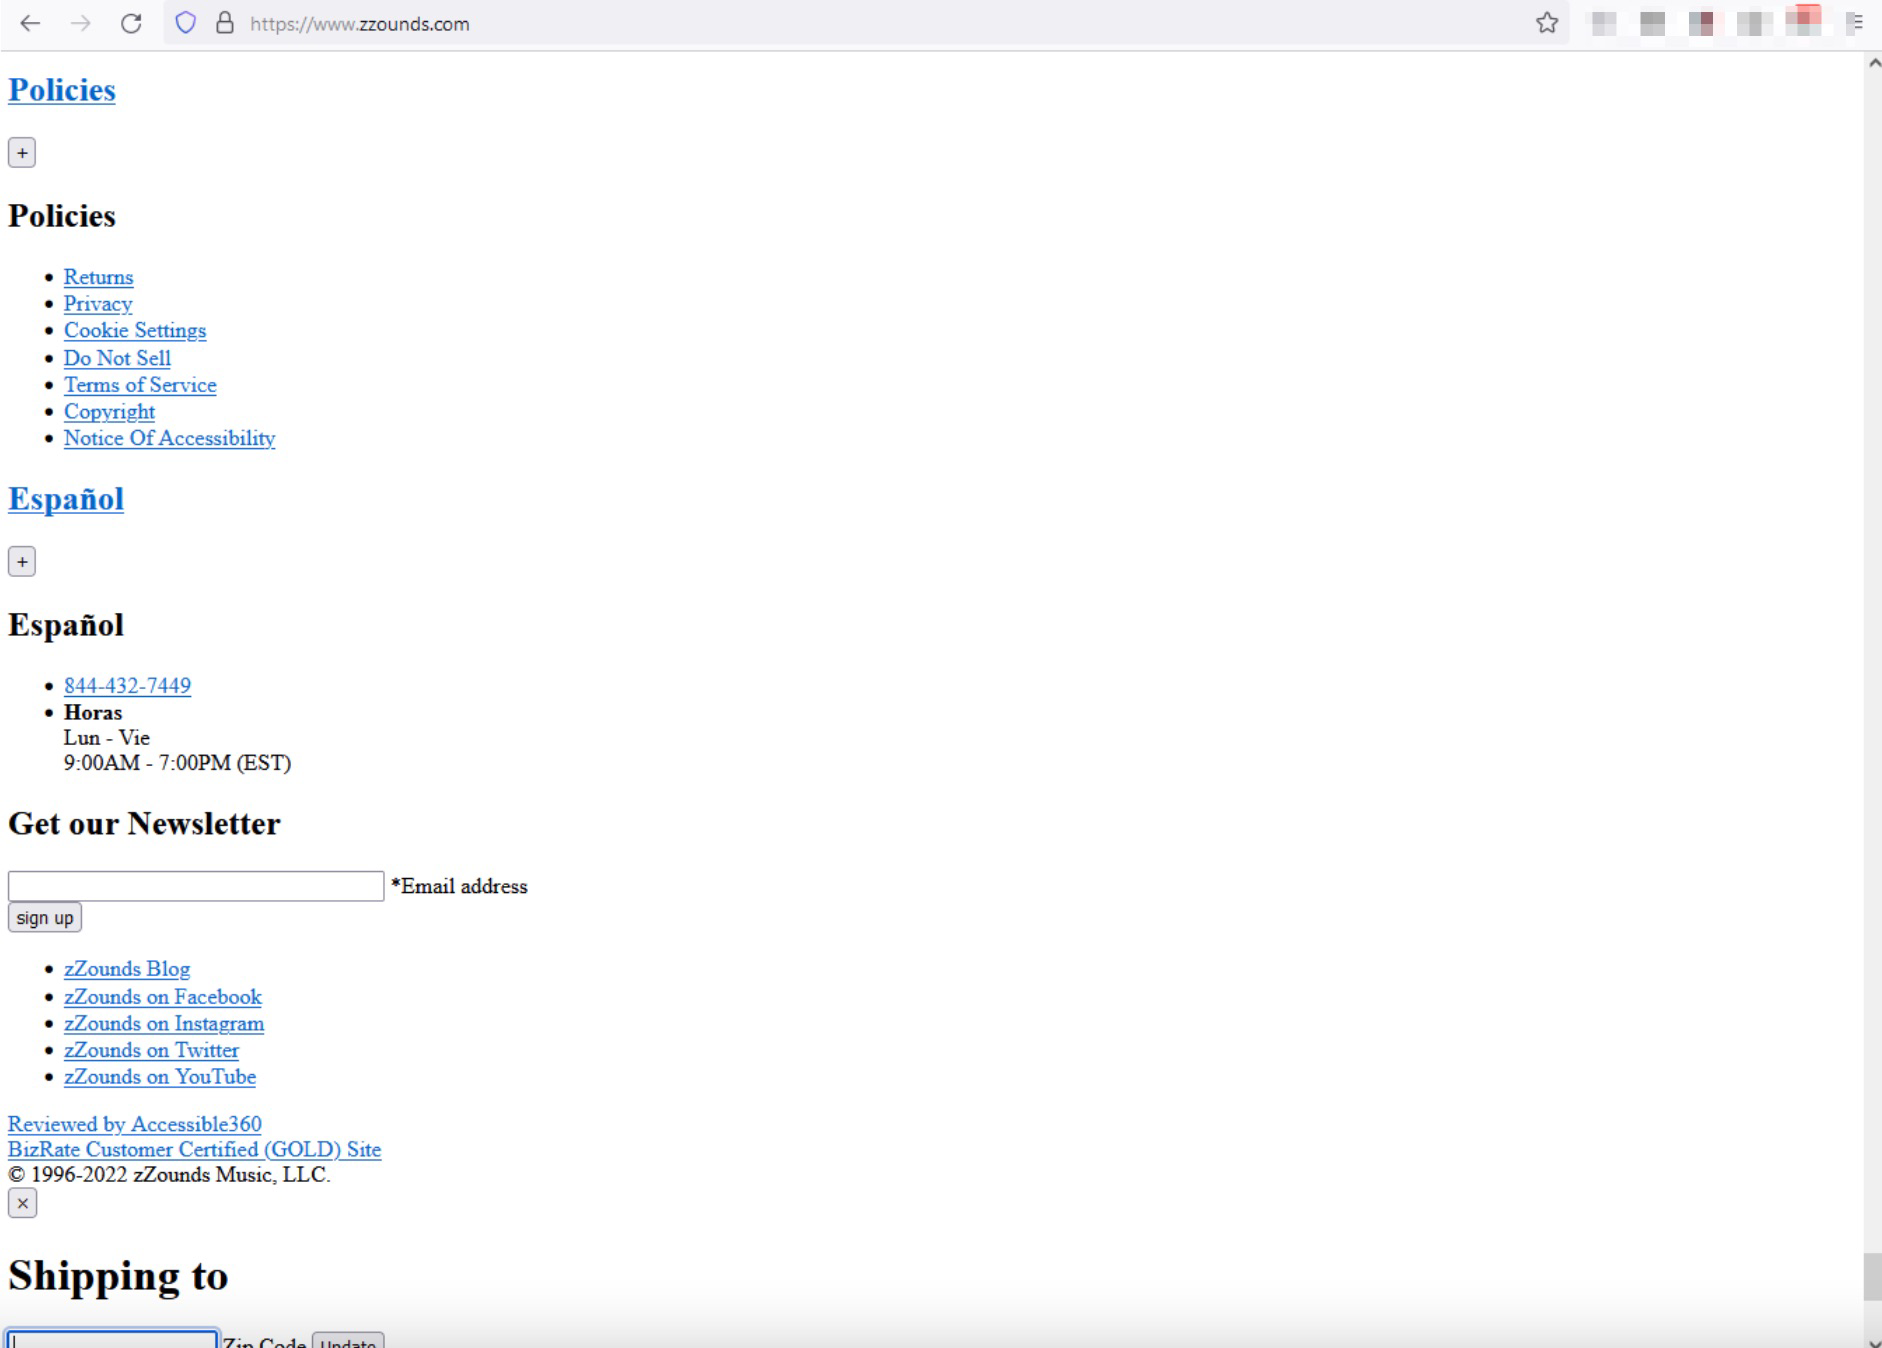Open the Español heading link

[66, 499]
